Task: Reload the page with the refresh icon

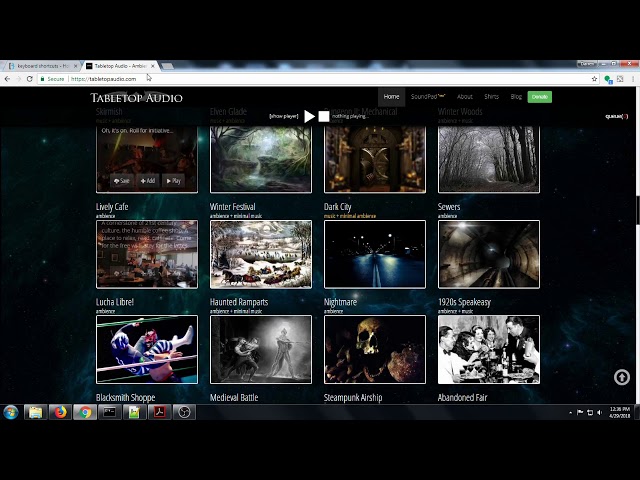Action: click(29, 79)
